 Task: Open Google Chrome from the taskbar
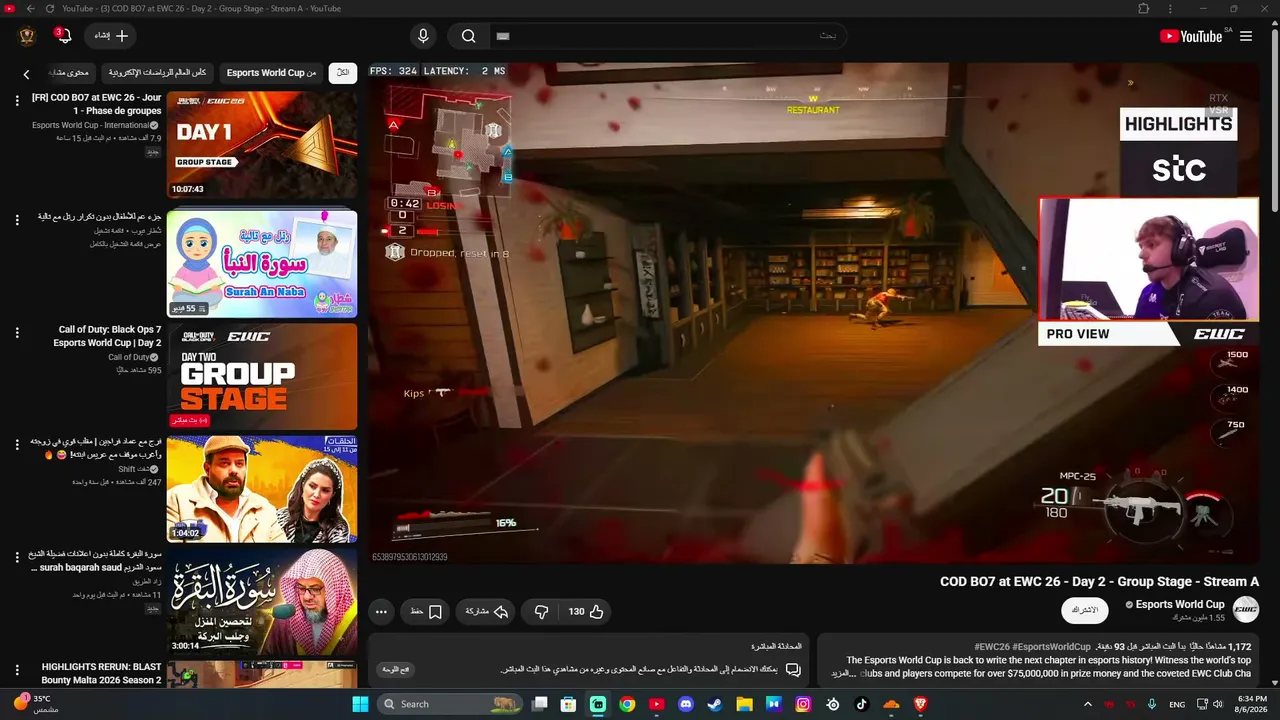tap(627, 704)
